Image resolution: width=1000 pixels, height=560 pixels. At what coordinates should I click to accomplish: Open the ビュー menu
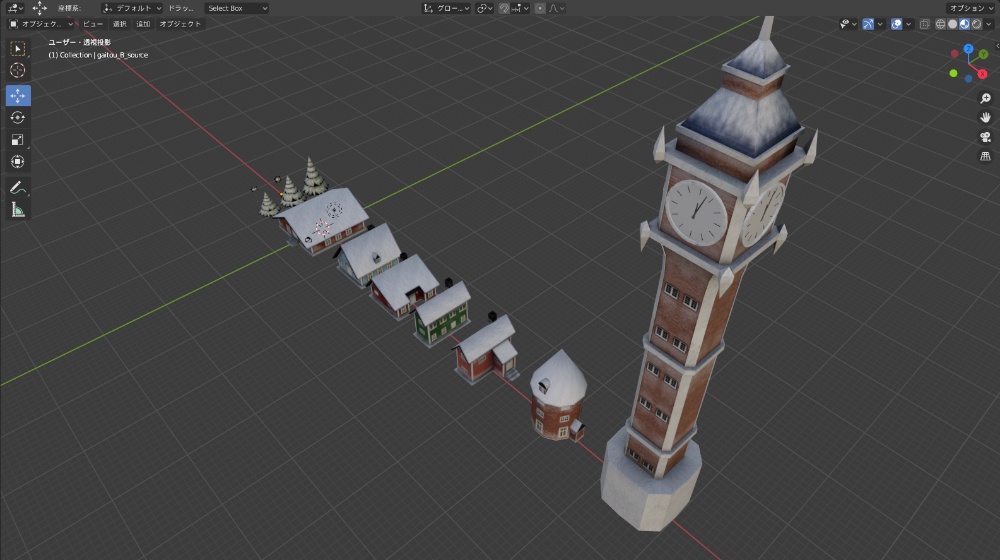pos(92,24)
